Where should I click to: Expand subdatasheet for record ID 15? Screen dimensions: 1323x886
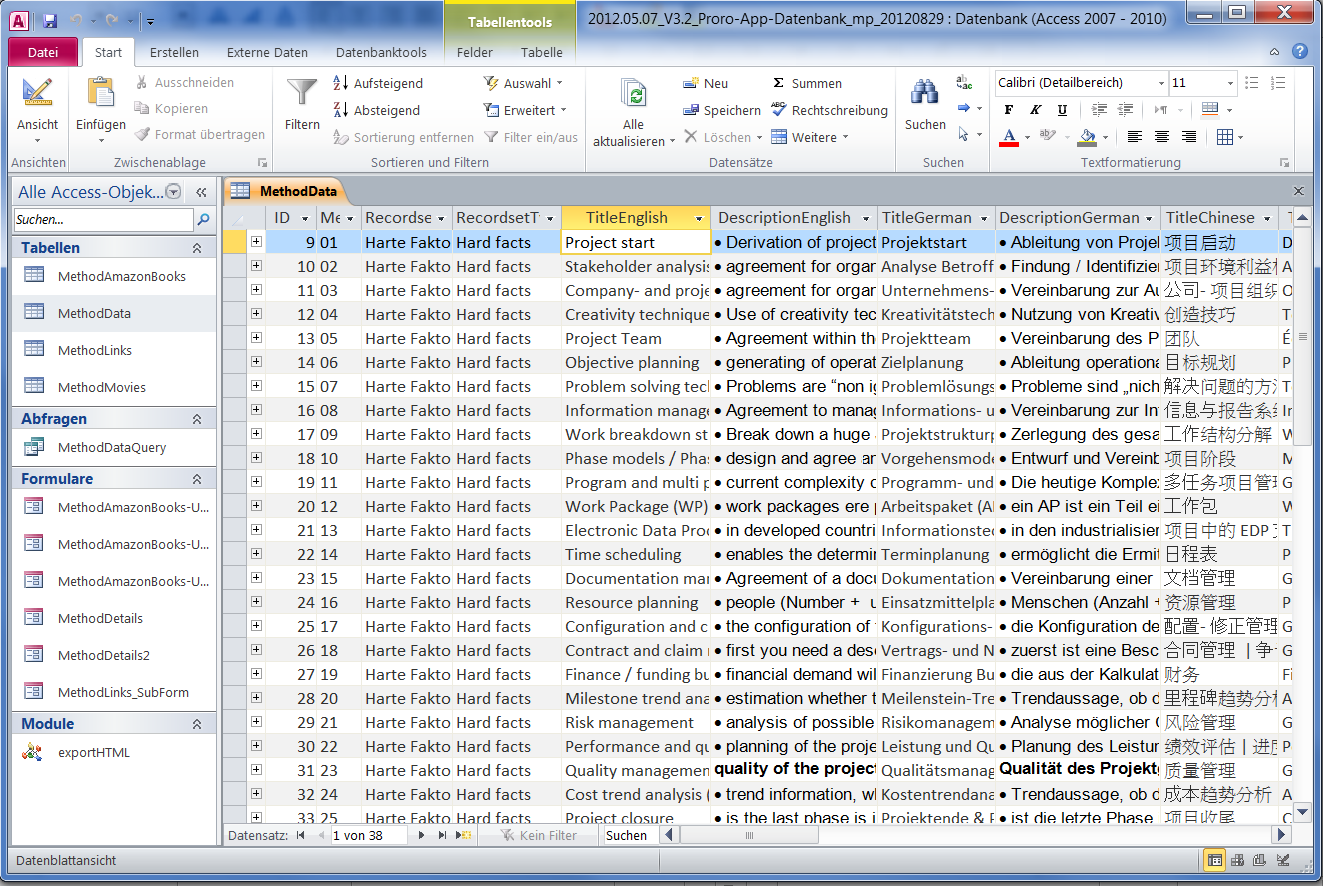(256, 385)
